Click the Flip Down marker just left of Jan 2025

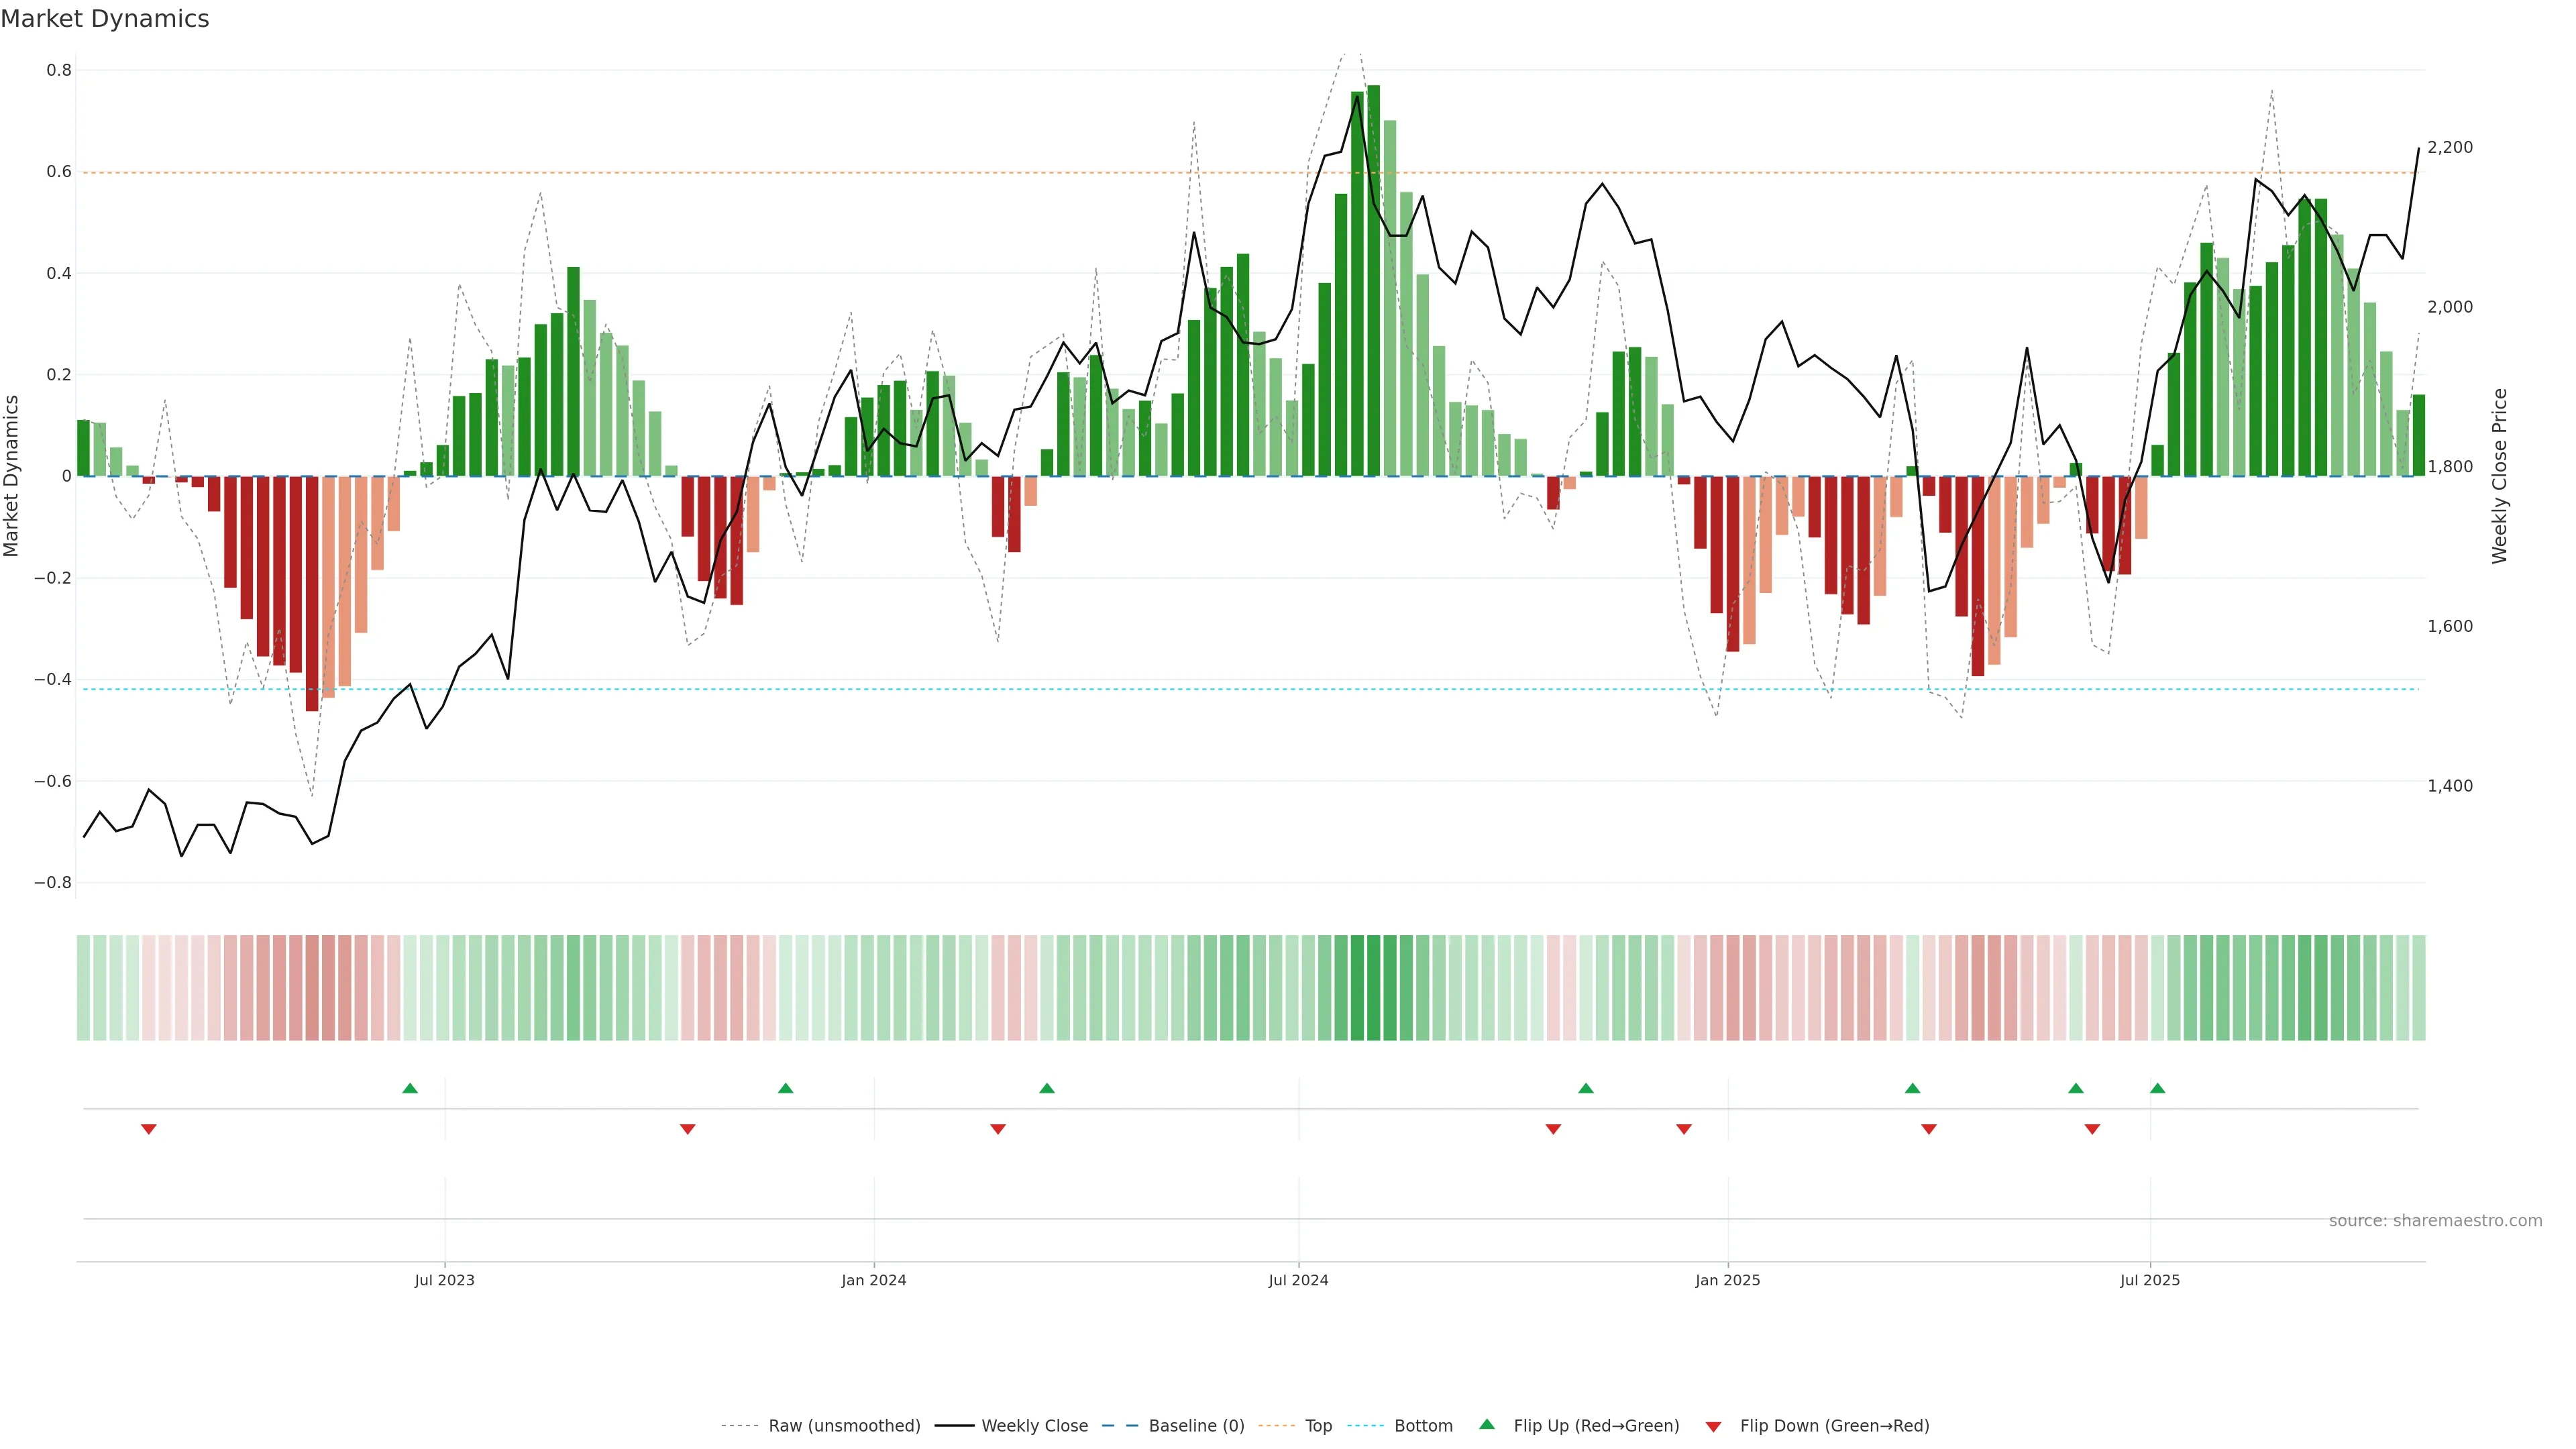point(1684,1129)
